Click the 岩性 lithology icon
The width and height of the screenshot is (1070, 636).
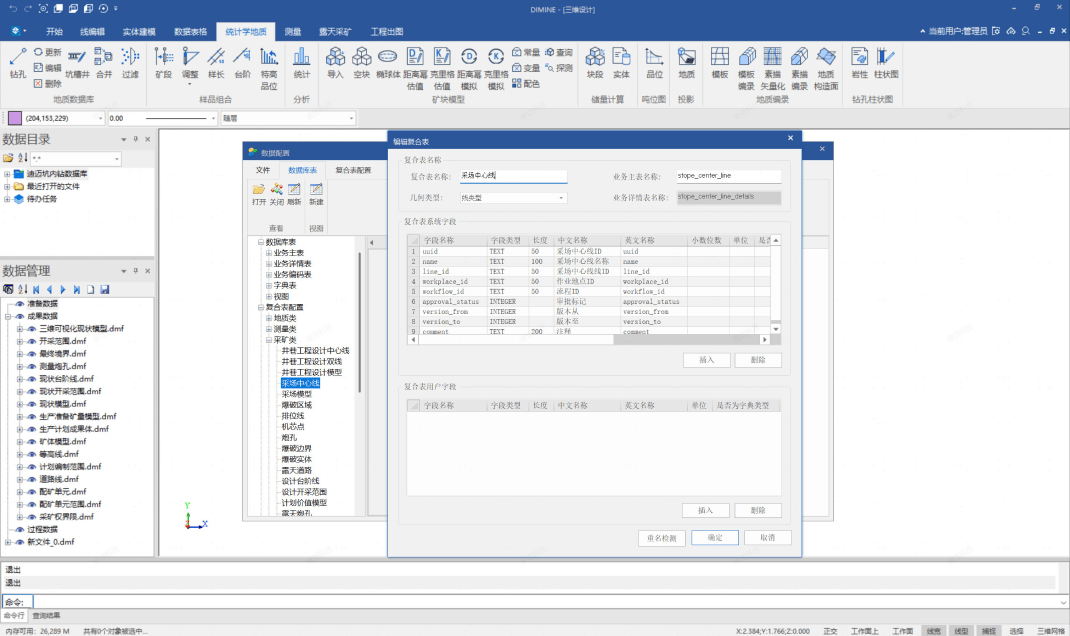click(x=860, y=63)
